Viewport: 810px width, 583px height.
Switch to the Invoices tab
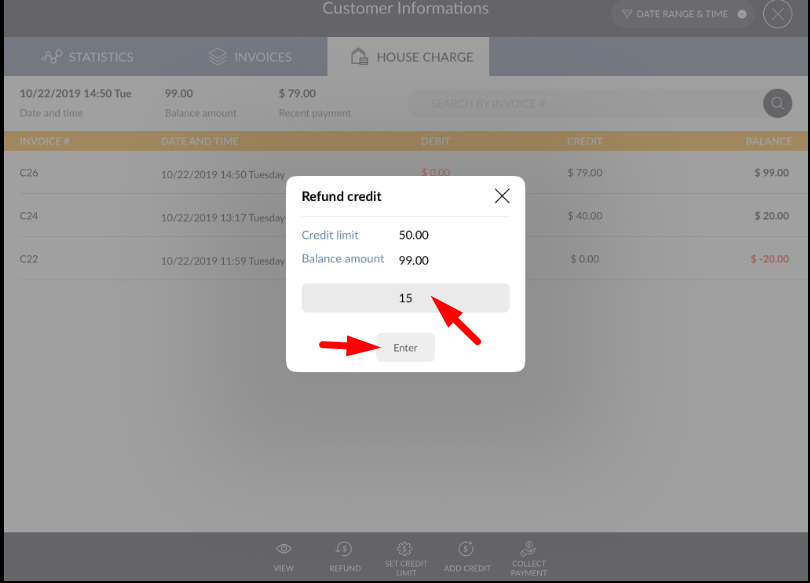point(250,57)
